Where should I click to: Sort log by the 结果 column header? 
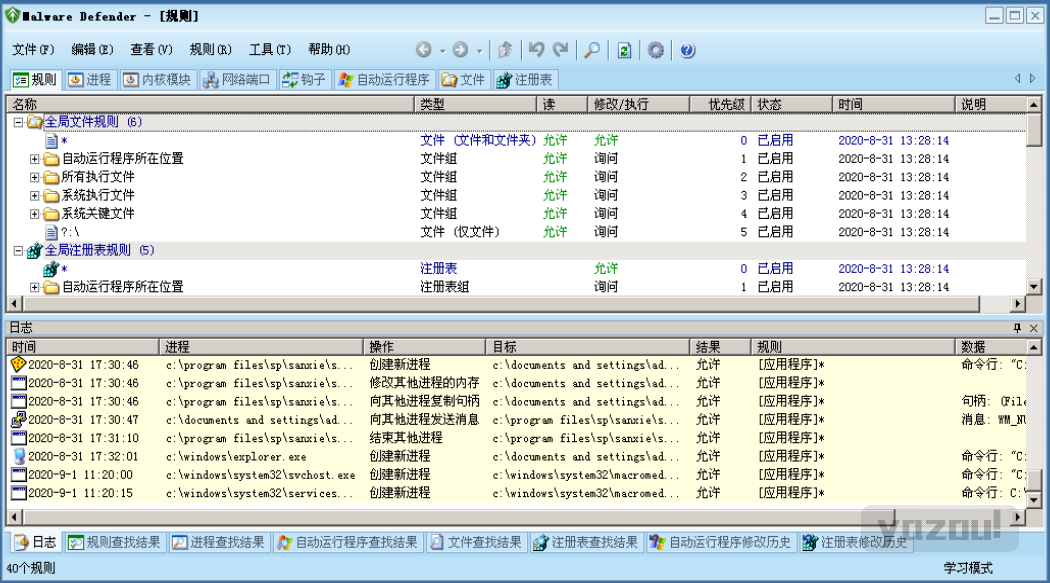(x=721, y=347)
